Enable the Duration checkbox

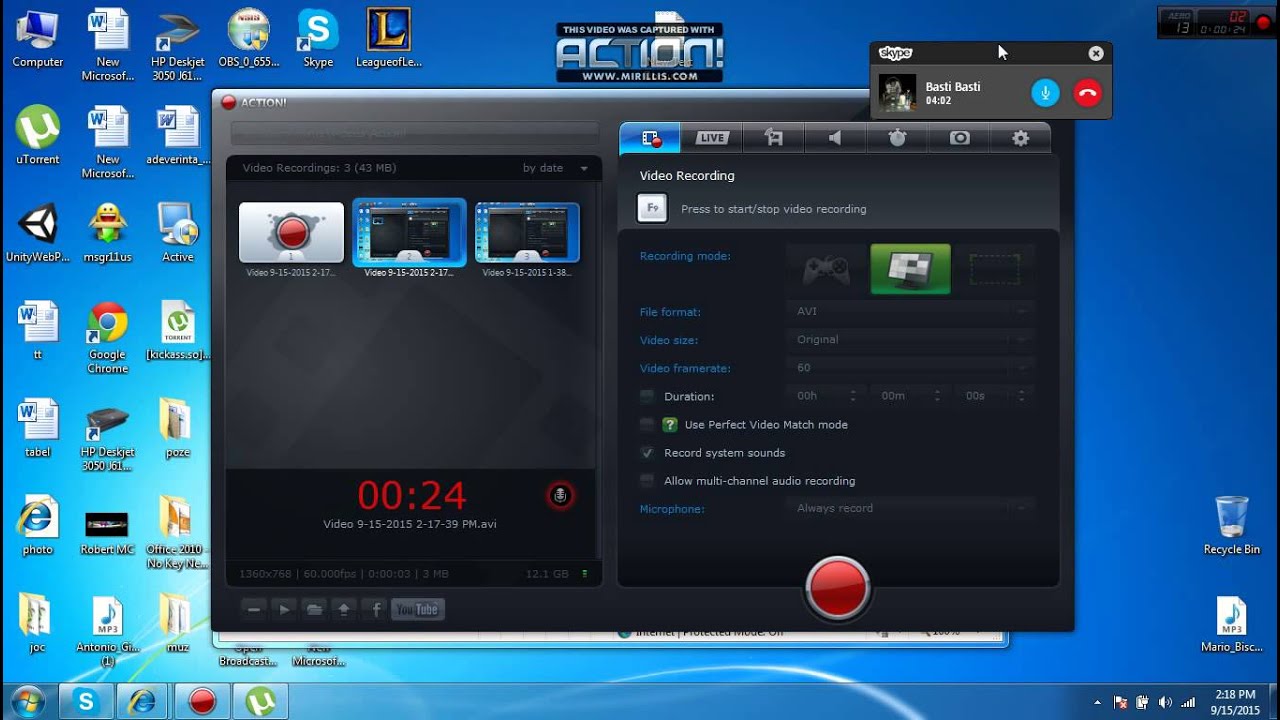click(x=647, y=396)
